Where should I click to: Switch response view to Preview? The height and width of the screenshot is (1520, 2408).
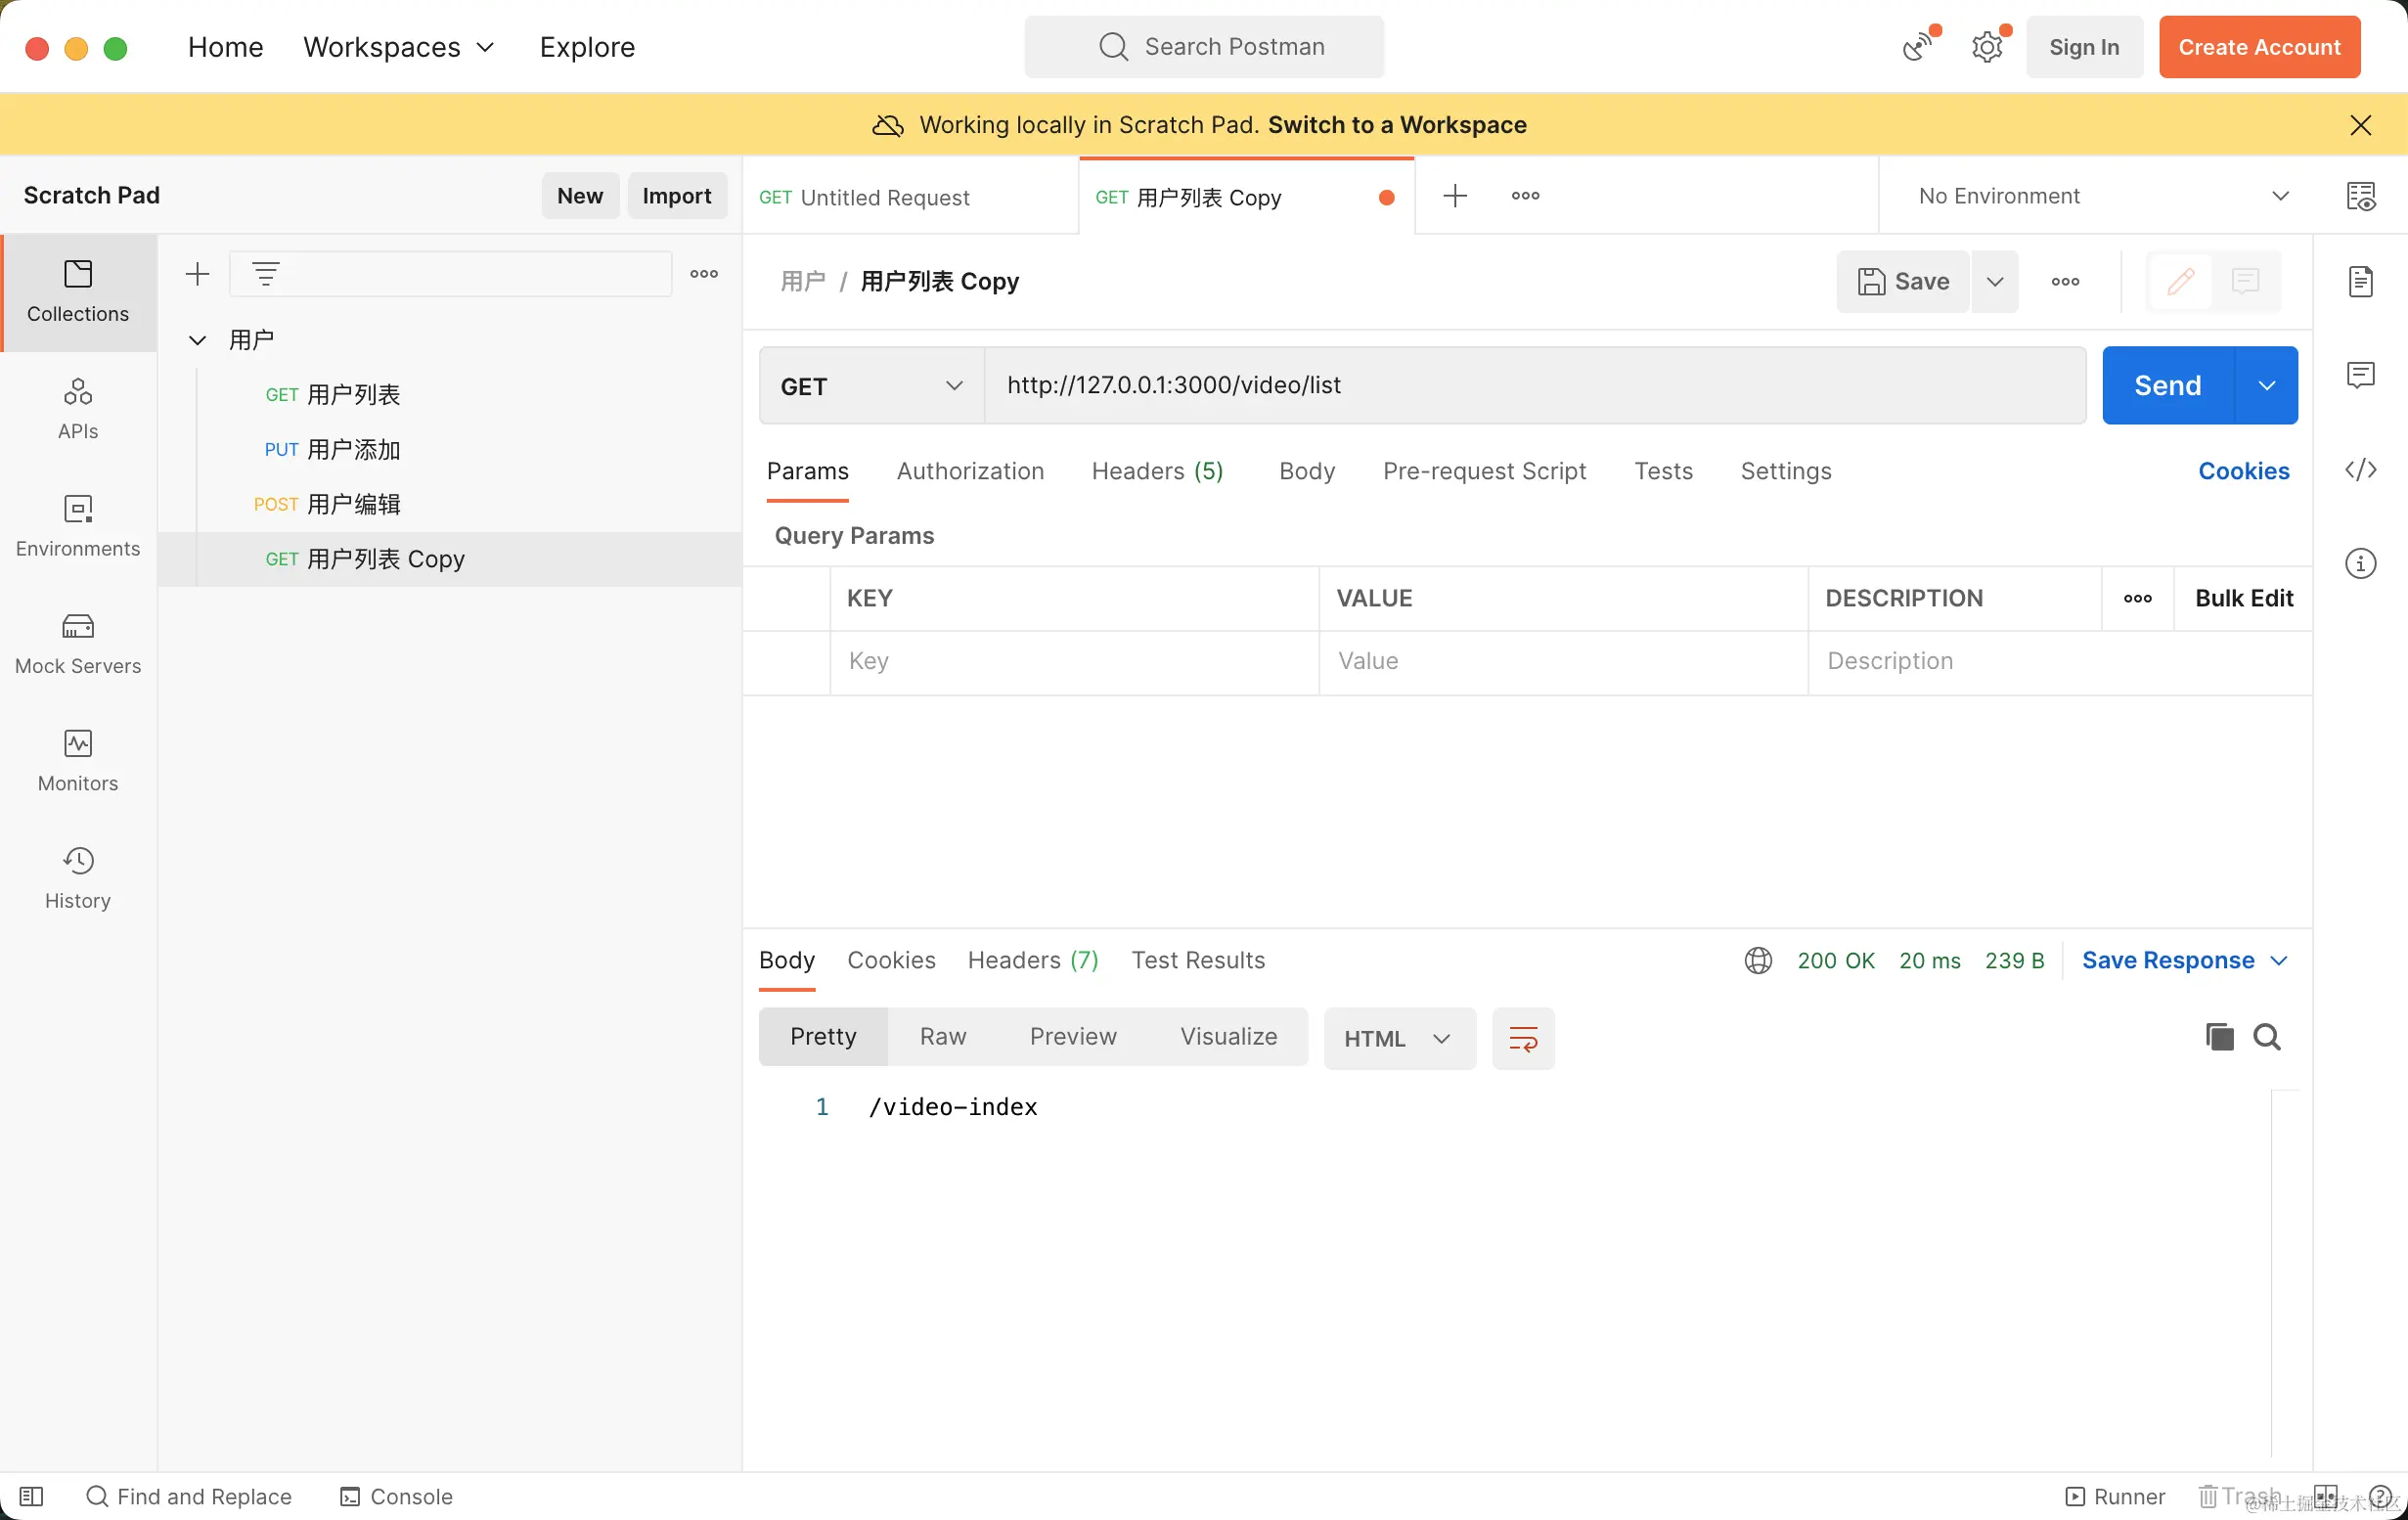(1072, 1037)
